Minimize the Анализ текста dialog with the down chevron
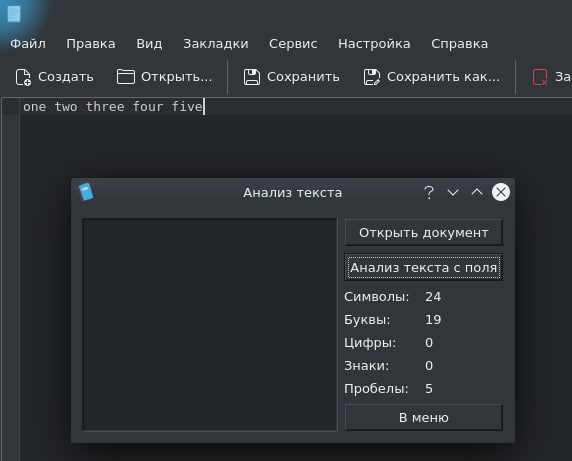 point(453,192)
